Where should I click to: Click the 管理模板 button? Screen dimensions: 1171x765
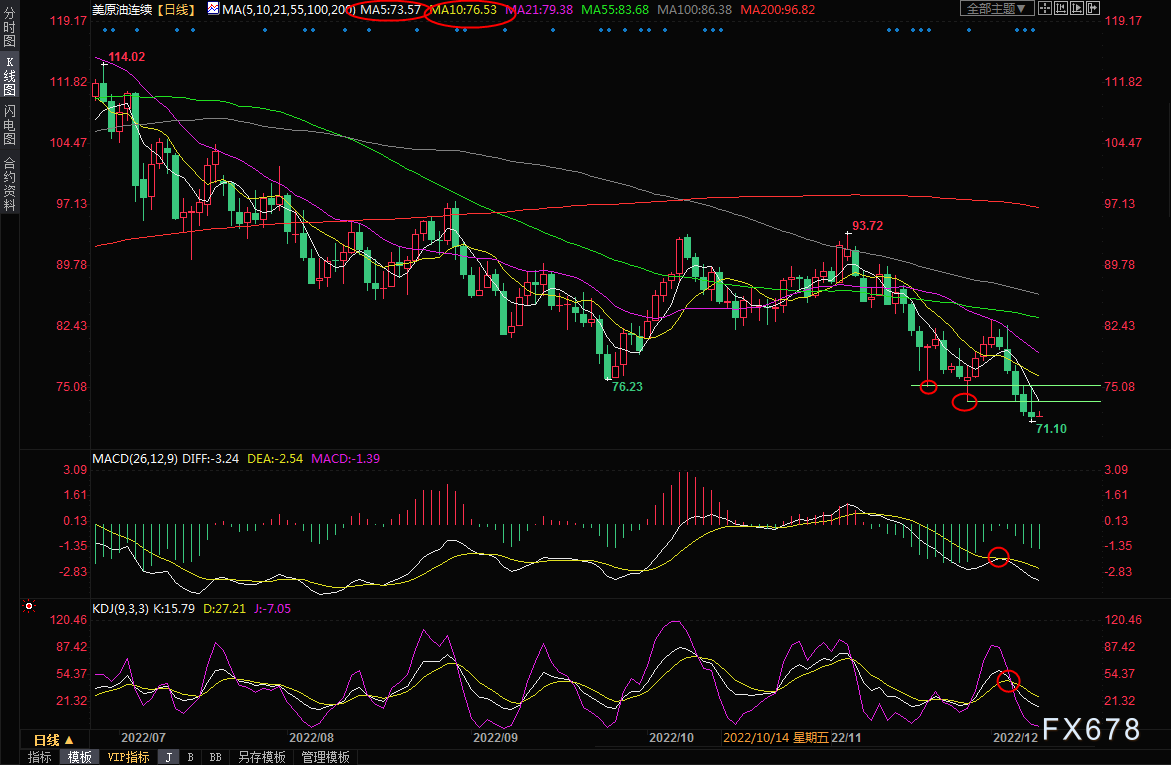point(326,757)
